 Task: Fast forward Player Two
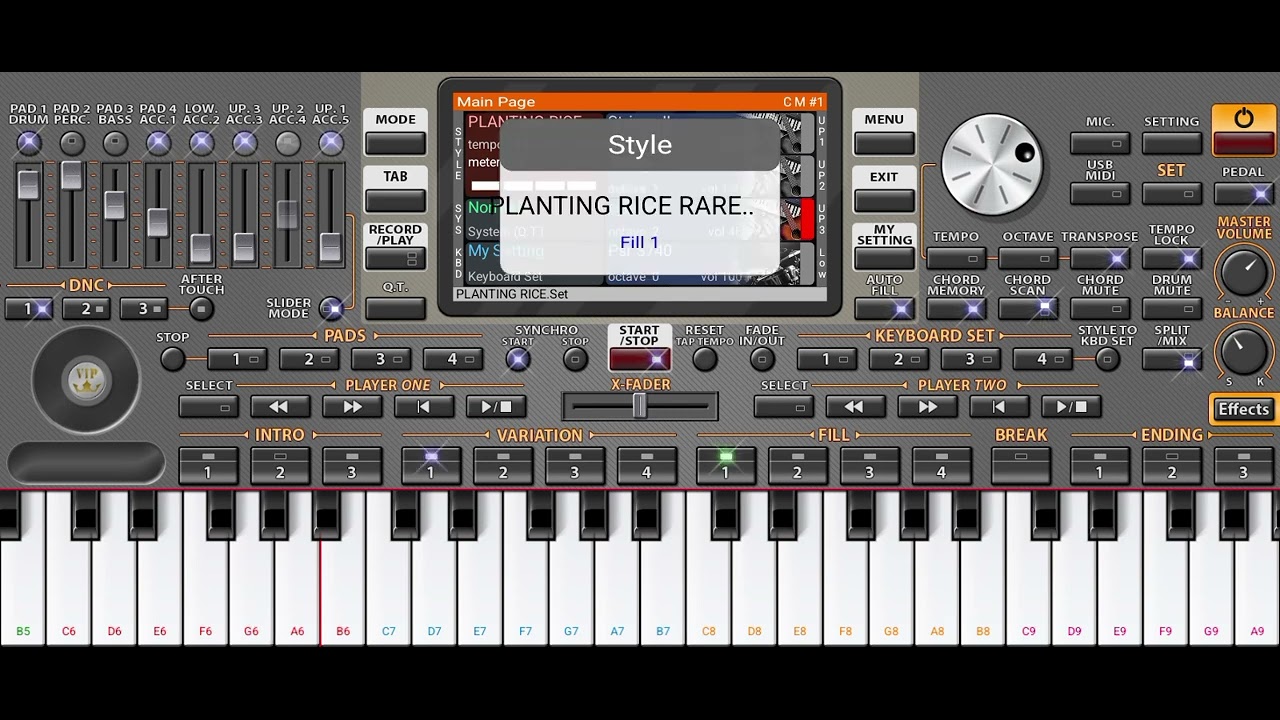927,407
